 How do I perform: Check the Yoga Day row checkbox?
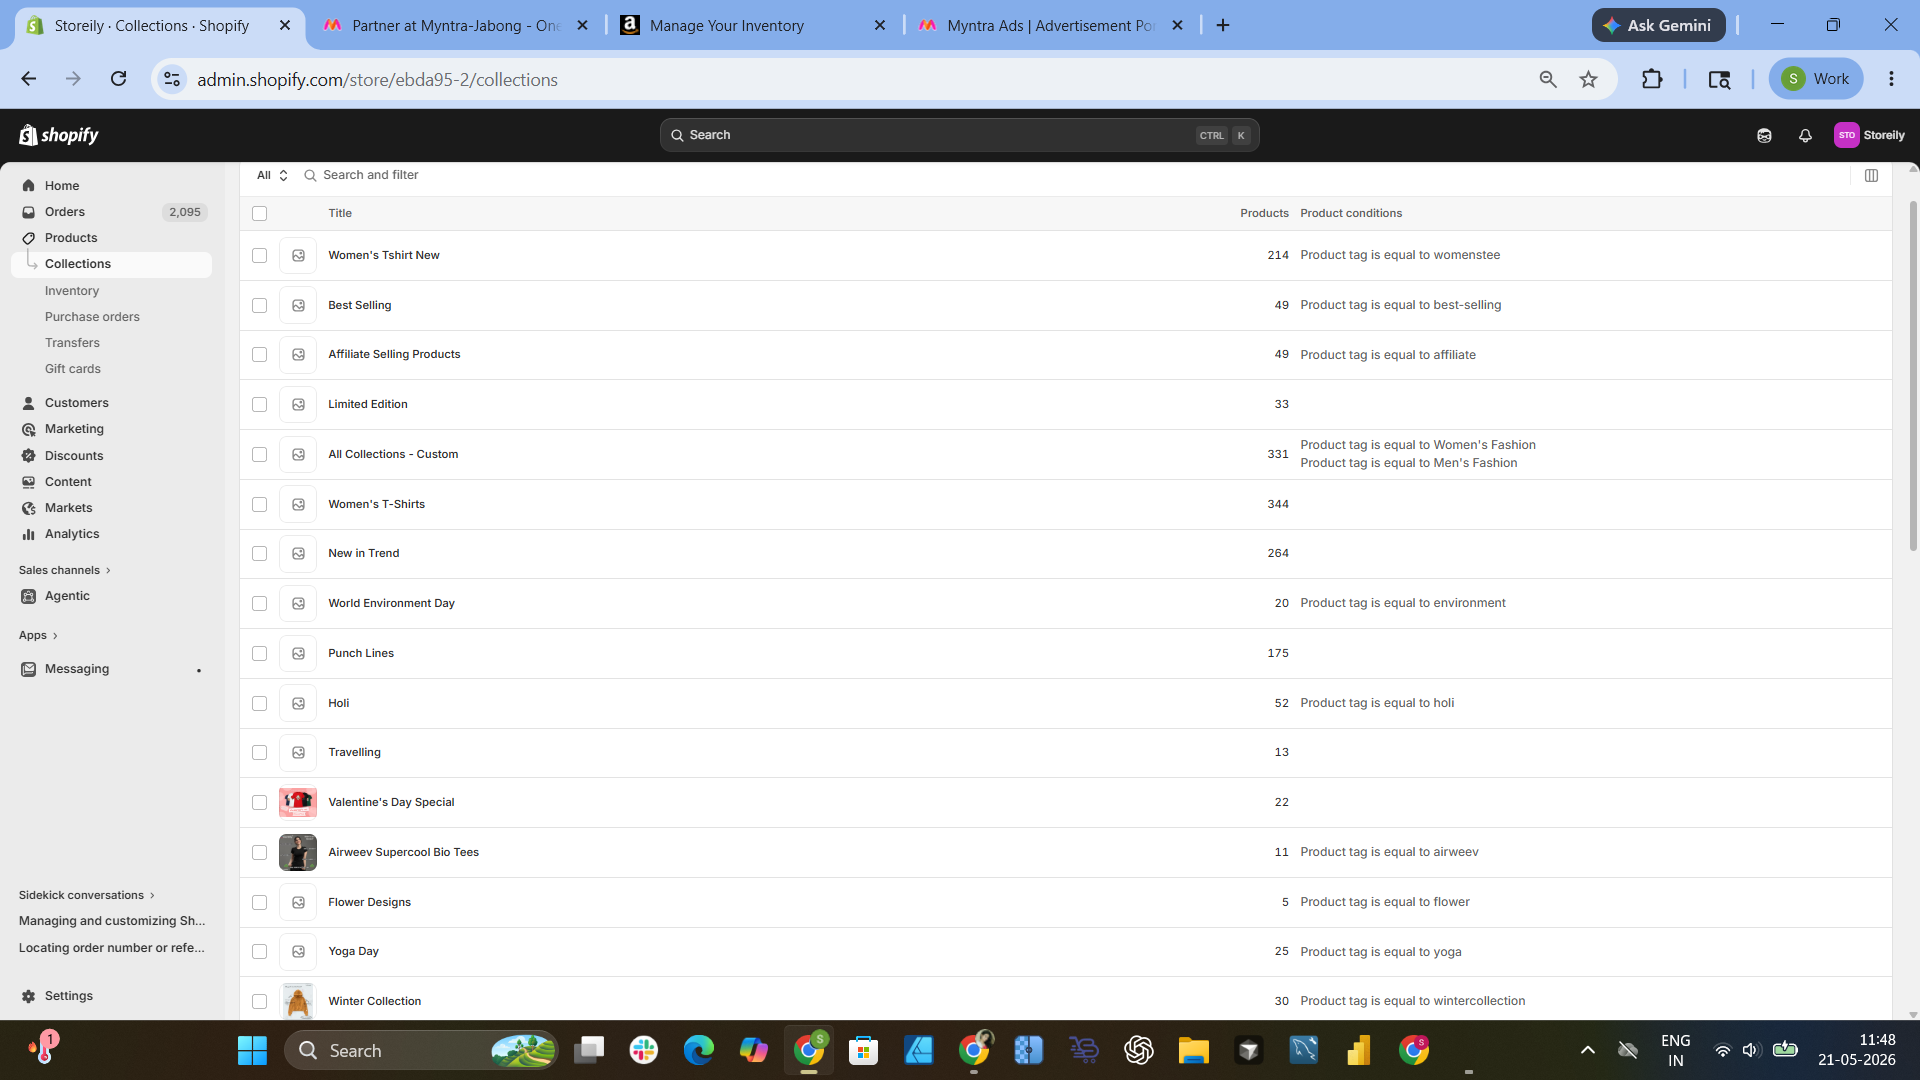(x=260, y=951)
